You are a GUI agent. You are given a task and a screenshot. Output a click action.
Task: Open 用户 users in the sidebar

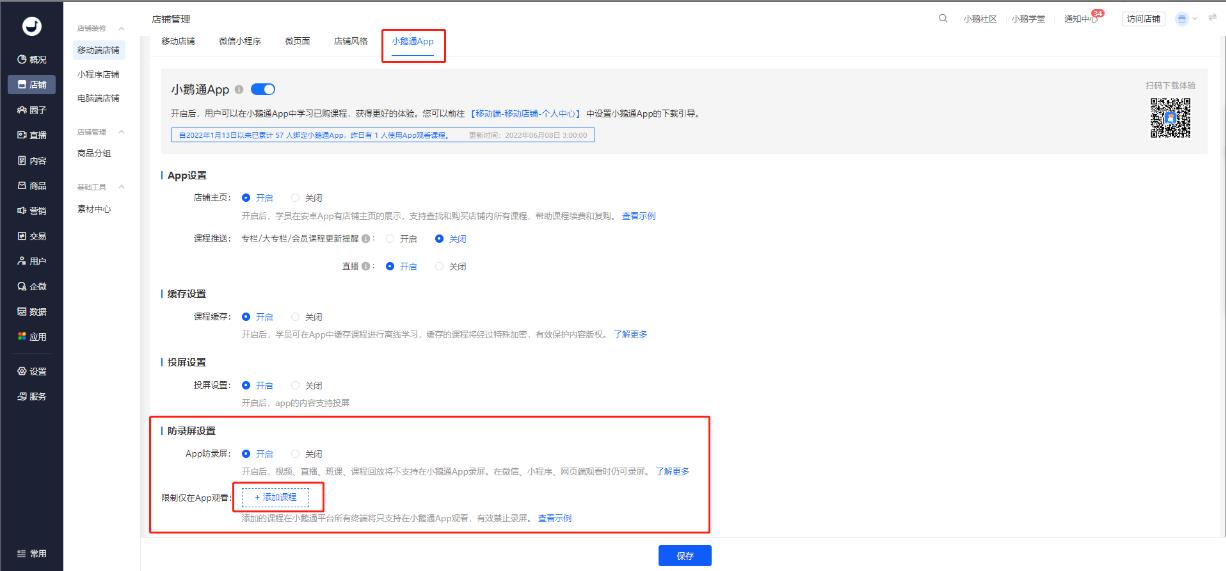click(x=31, y=261)
